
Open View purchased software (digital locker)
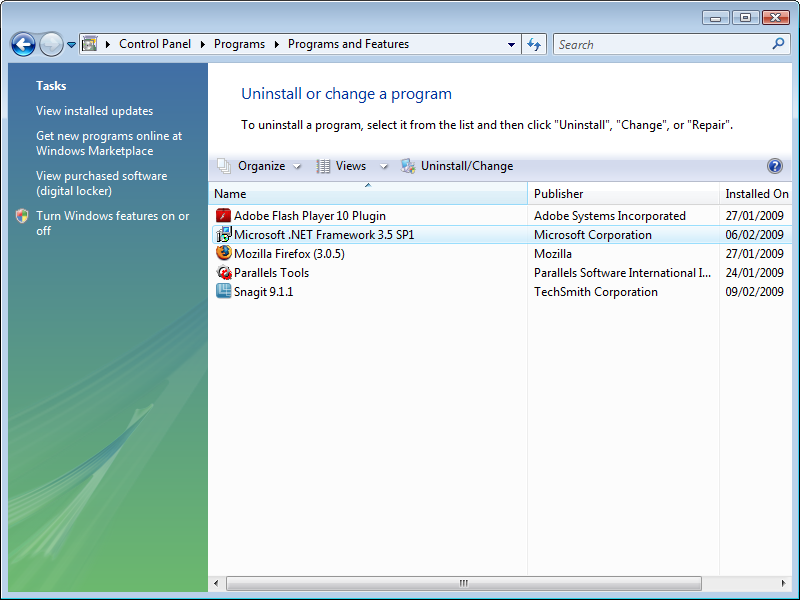(x=102, y=183)
